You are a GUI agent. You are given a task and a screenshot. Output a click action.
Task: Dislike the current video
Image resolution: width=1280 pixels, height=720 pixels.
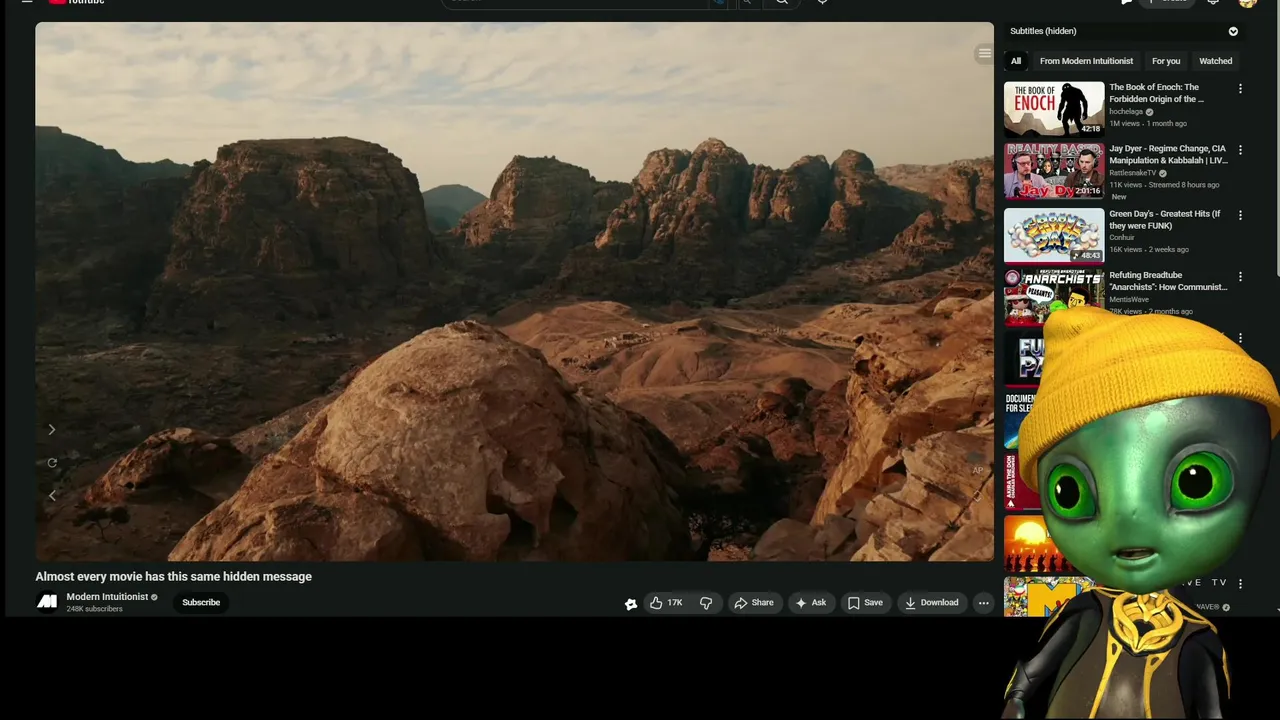click(x=706, y=603)
